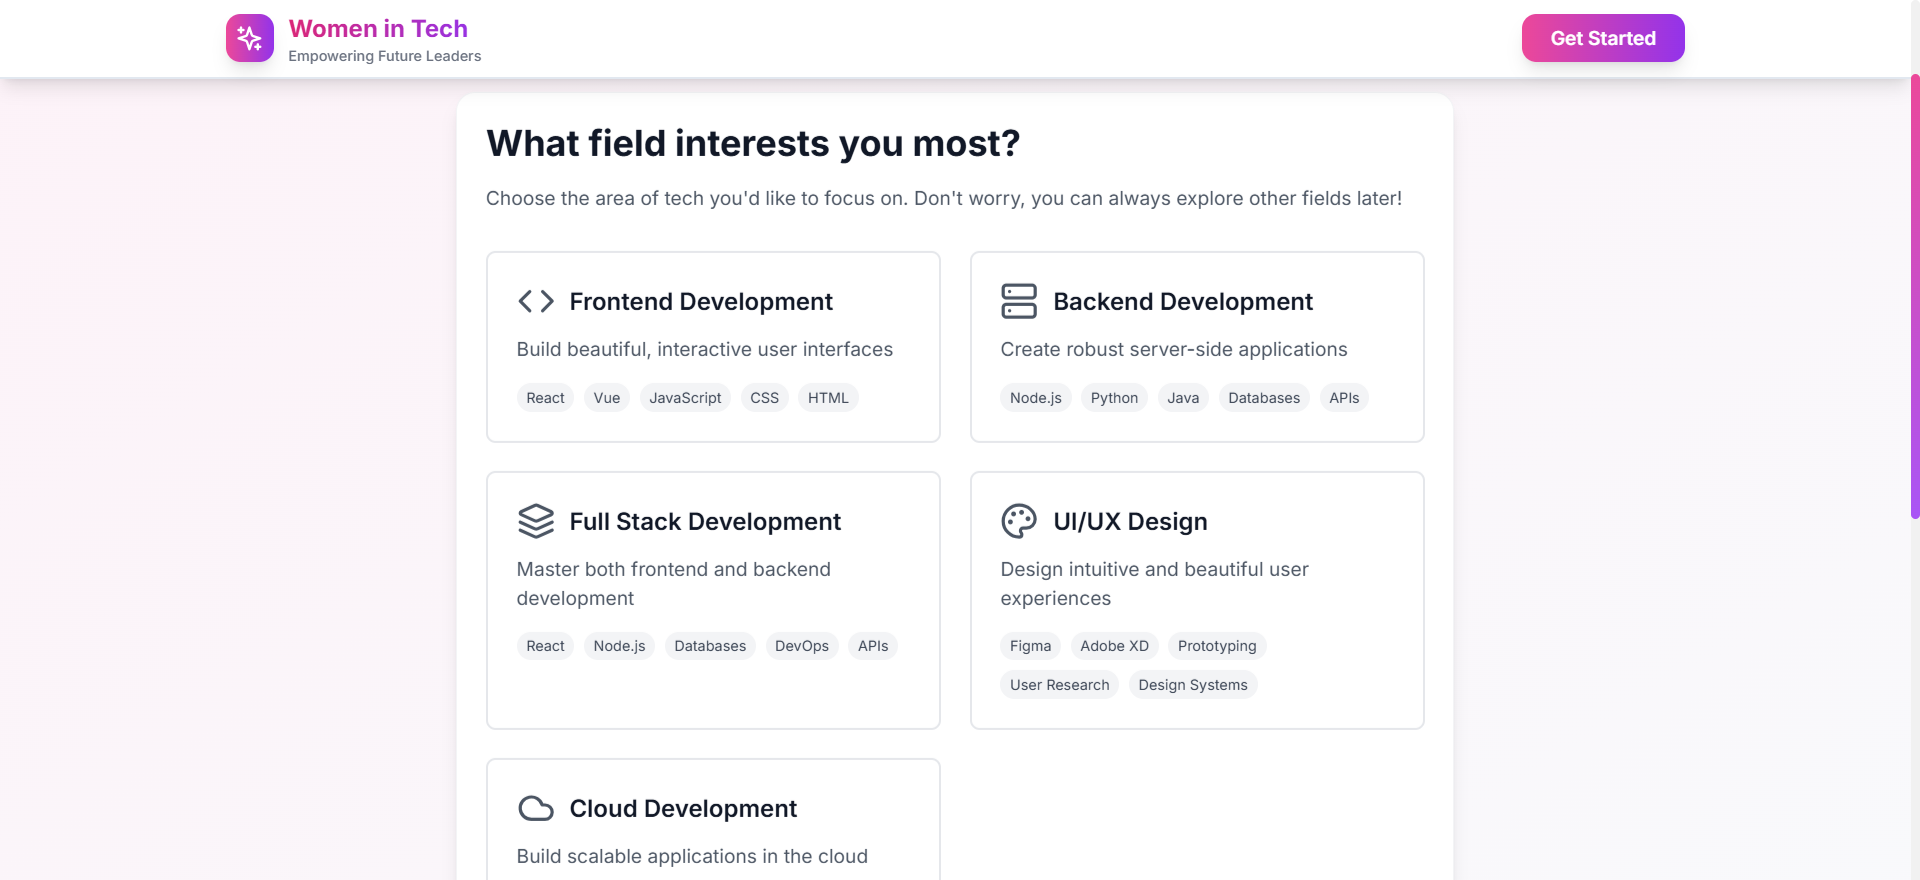Click the JavaScript tag in Frontend card
The width and height of the screenshot is (1920, 880).
[685, 398]
